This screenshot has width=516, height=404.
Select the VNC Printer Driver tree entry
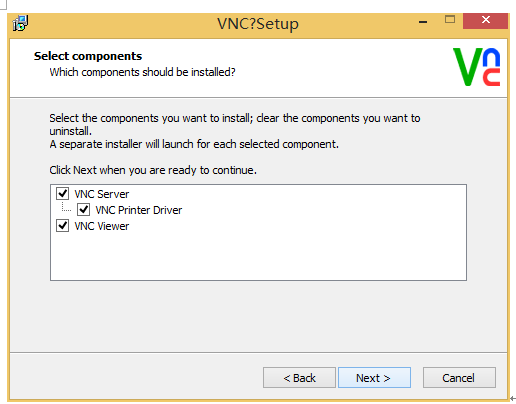pyautogui.click(x=139, y=210)
